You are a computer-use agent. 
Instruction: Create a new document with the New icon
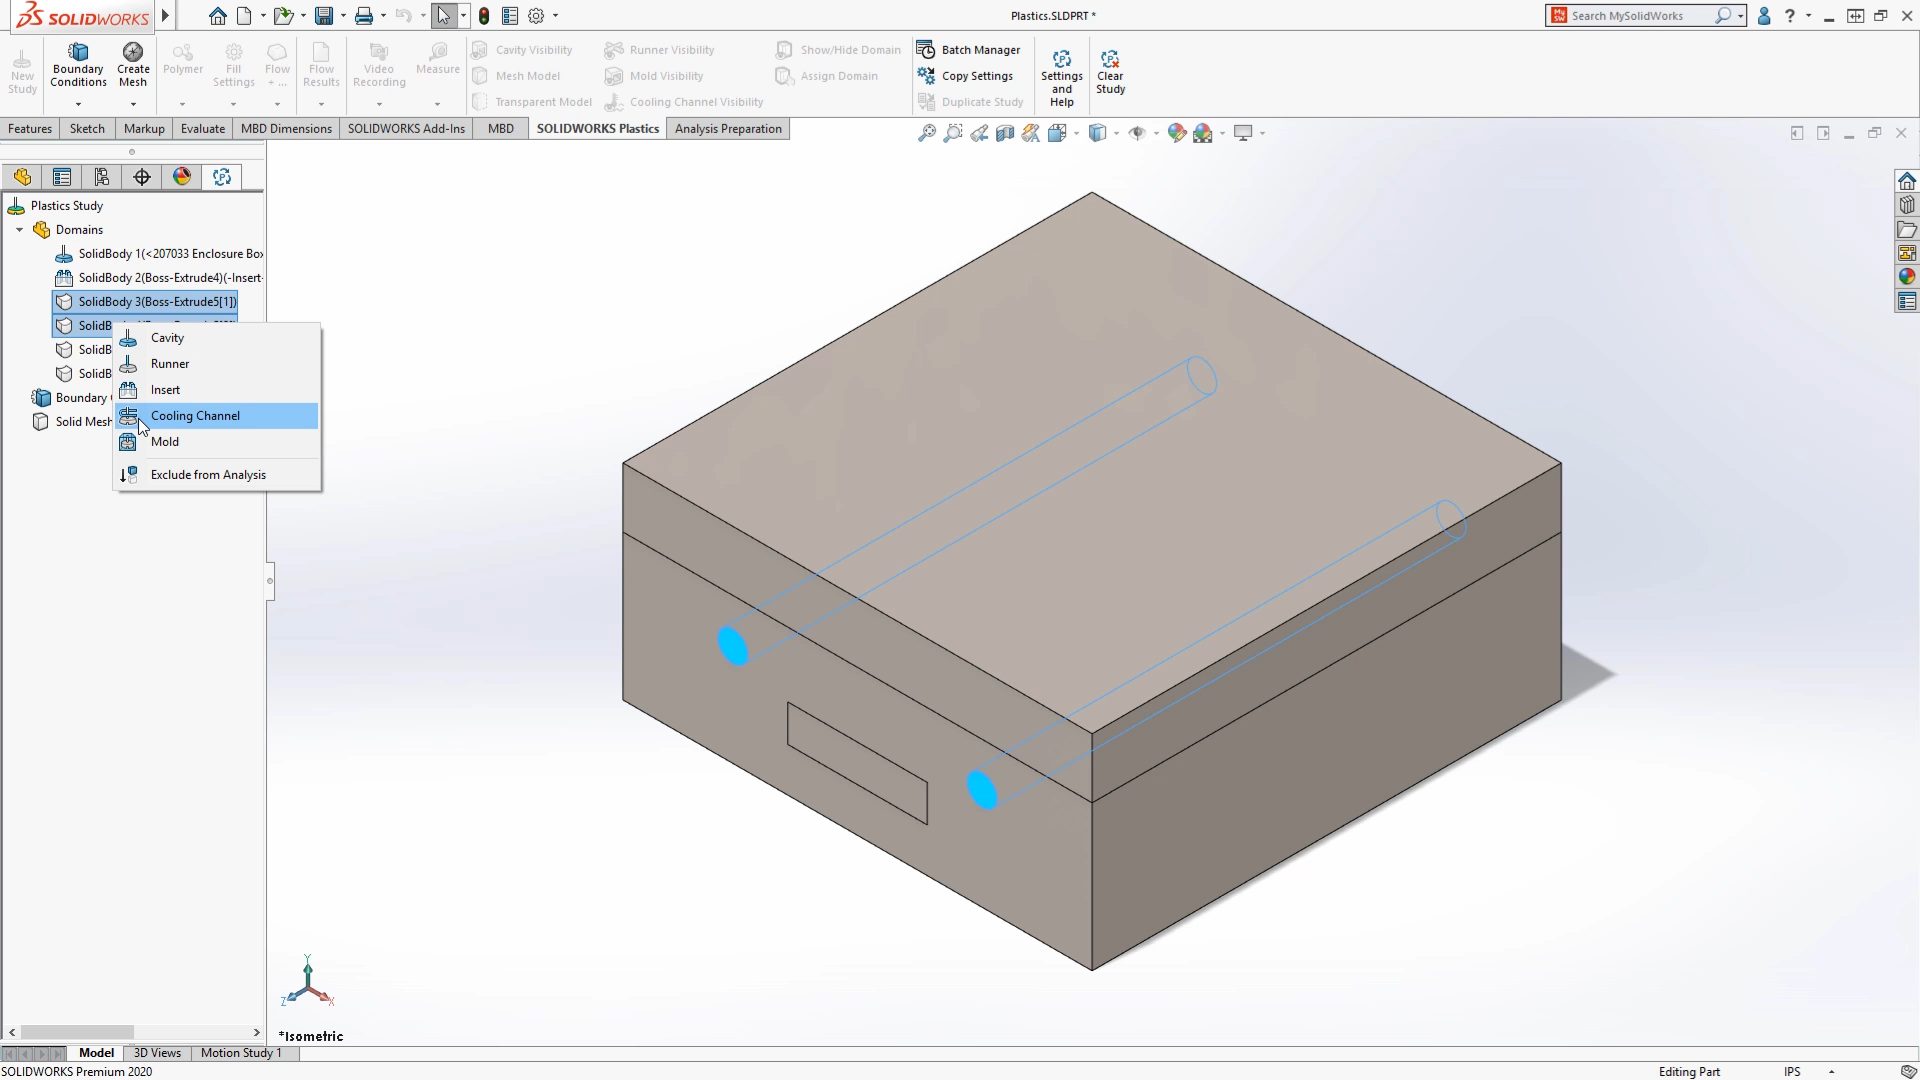(x=244, y=16)
